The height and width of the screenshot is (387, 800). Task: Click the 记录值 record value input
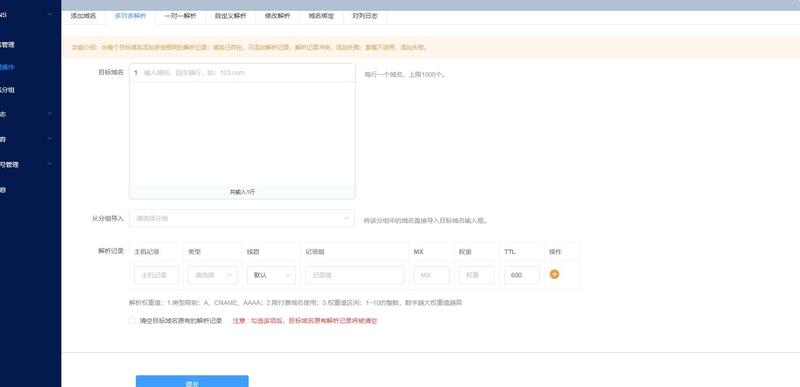point(355,275)
